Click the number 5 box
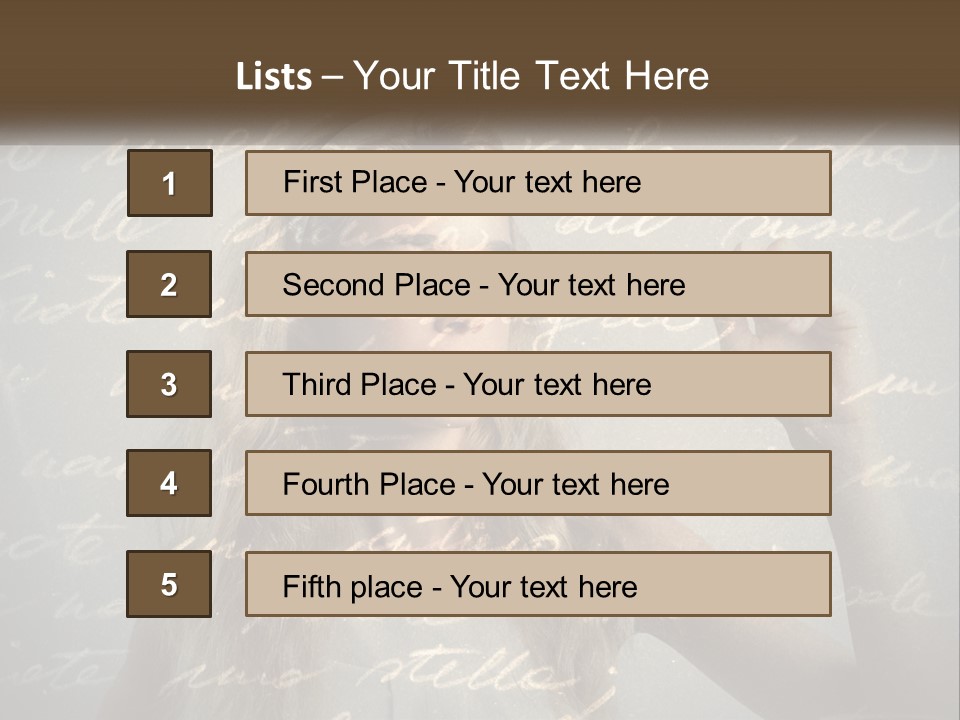 click(x=169, y=584)
